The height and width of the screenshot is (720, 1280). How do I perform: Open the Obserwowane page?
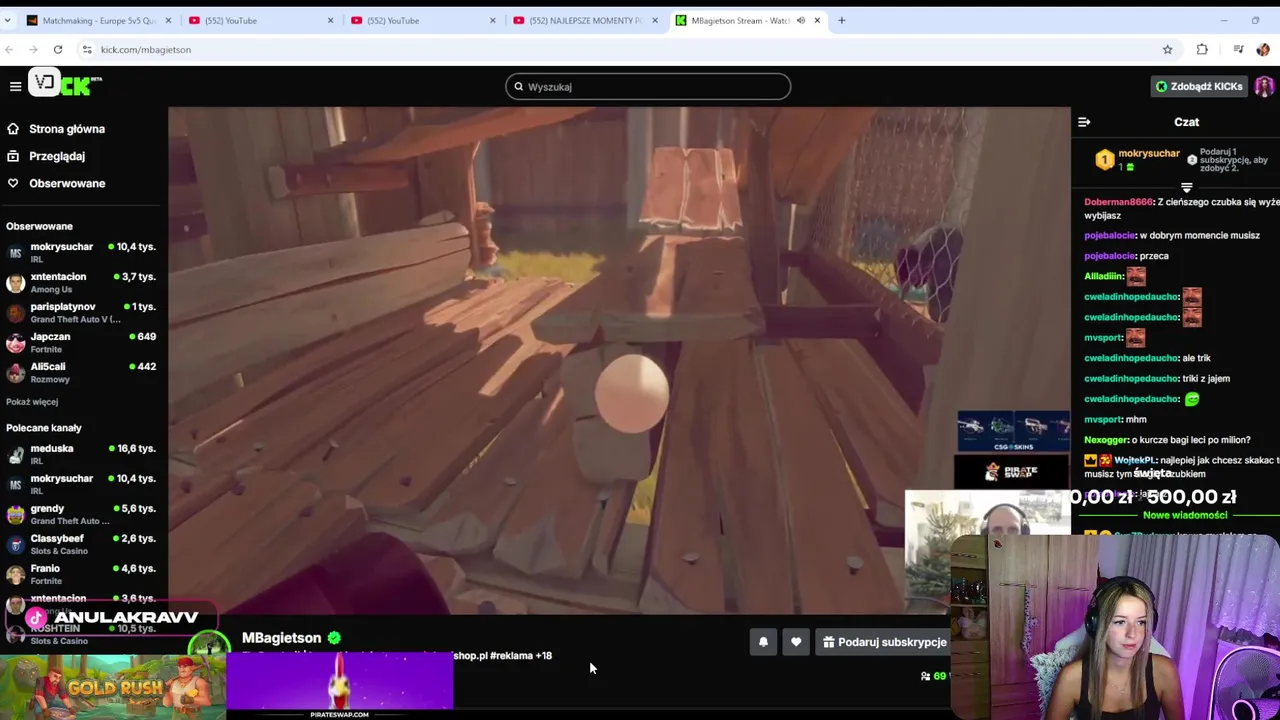[66, 183]
